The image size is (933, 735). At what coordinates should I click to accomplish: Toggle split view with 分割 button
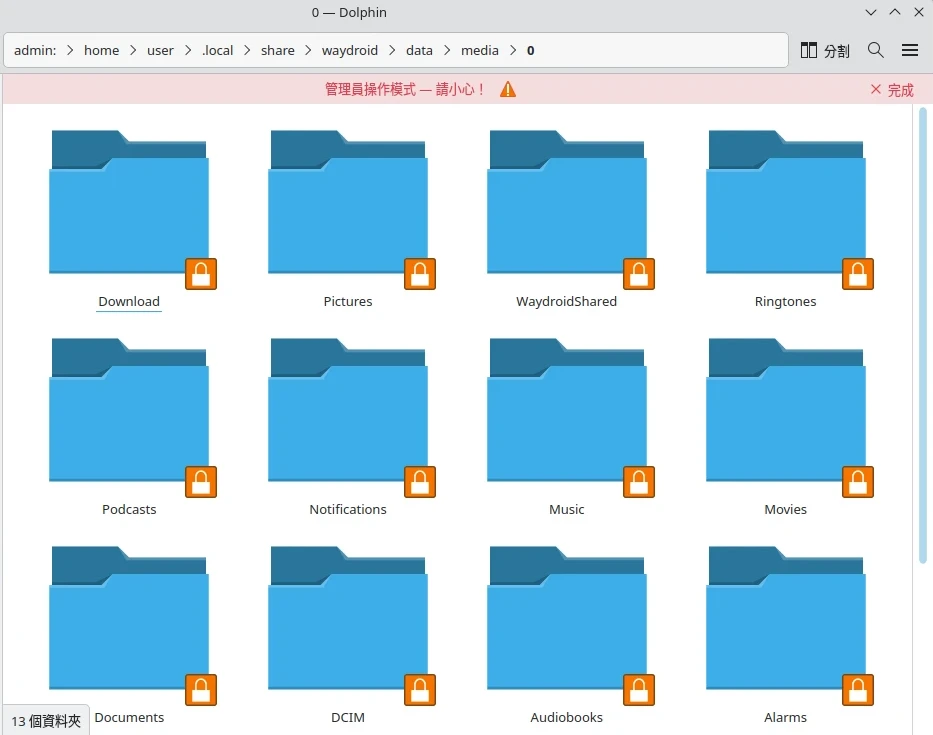[825, 50]
